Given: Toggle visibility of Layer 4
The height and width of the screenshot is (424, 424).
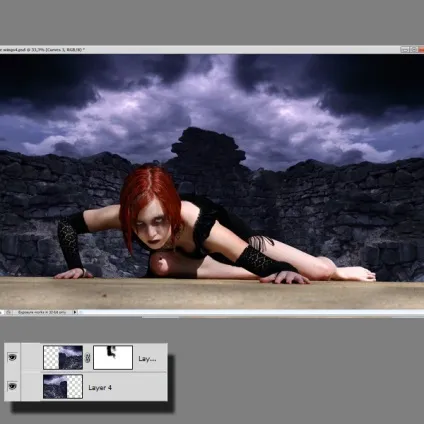Looking at the screenshot, I should (x=12, y=386).
